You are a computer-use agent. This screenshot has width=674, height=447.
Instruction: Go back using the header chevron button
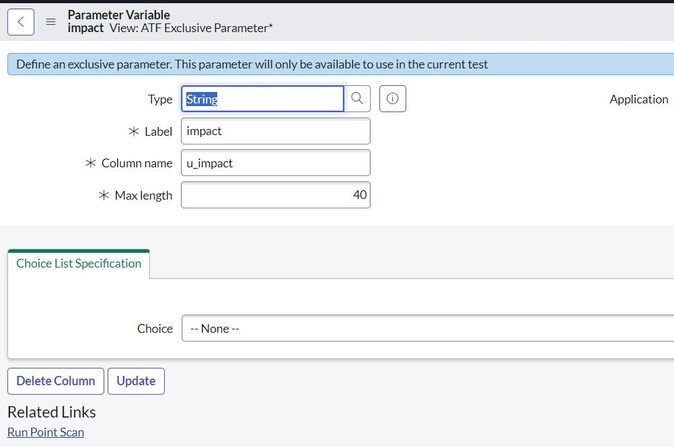pyautogui.click(x=22, y=21)
